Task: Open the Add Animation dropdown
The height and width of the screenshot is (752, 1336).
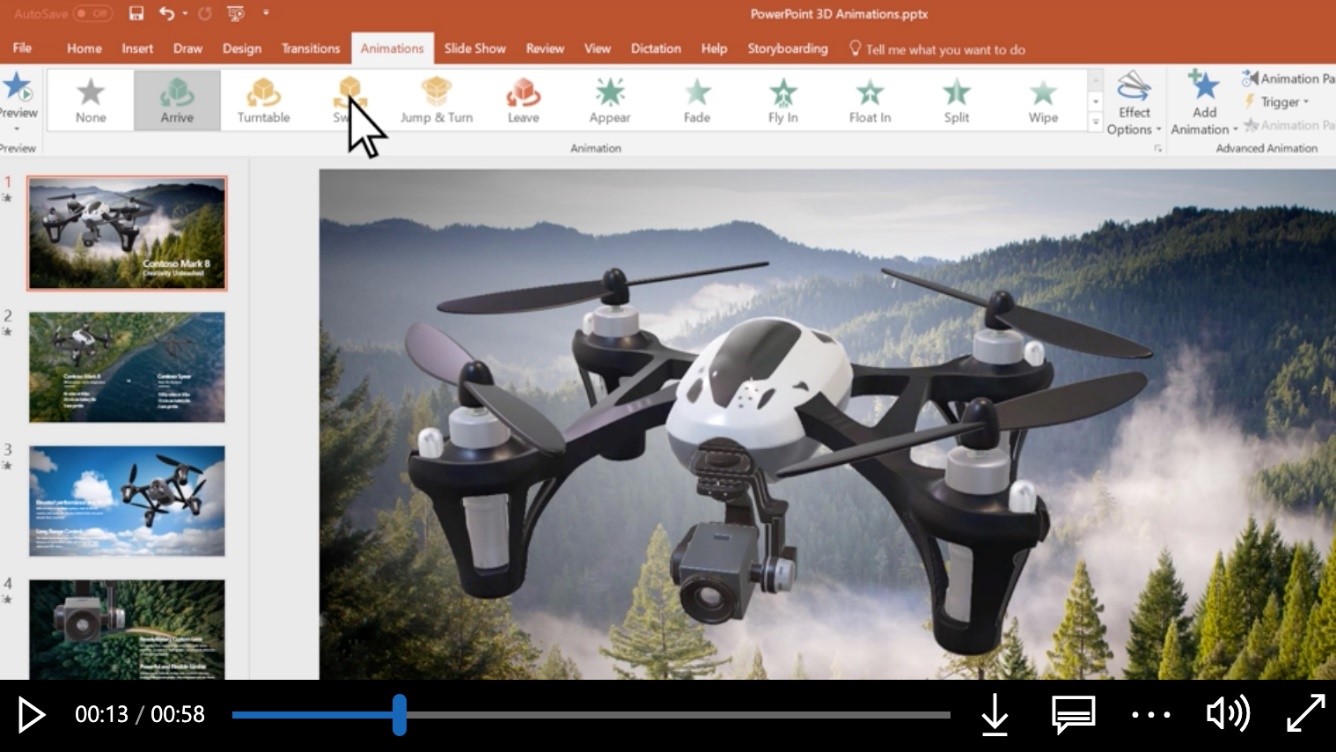Action: tap(1204, 103)
